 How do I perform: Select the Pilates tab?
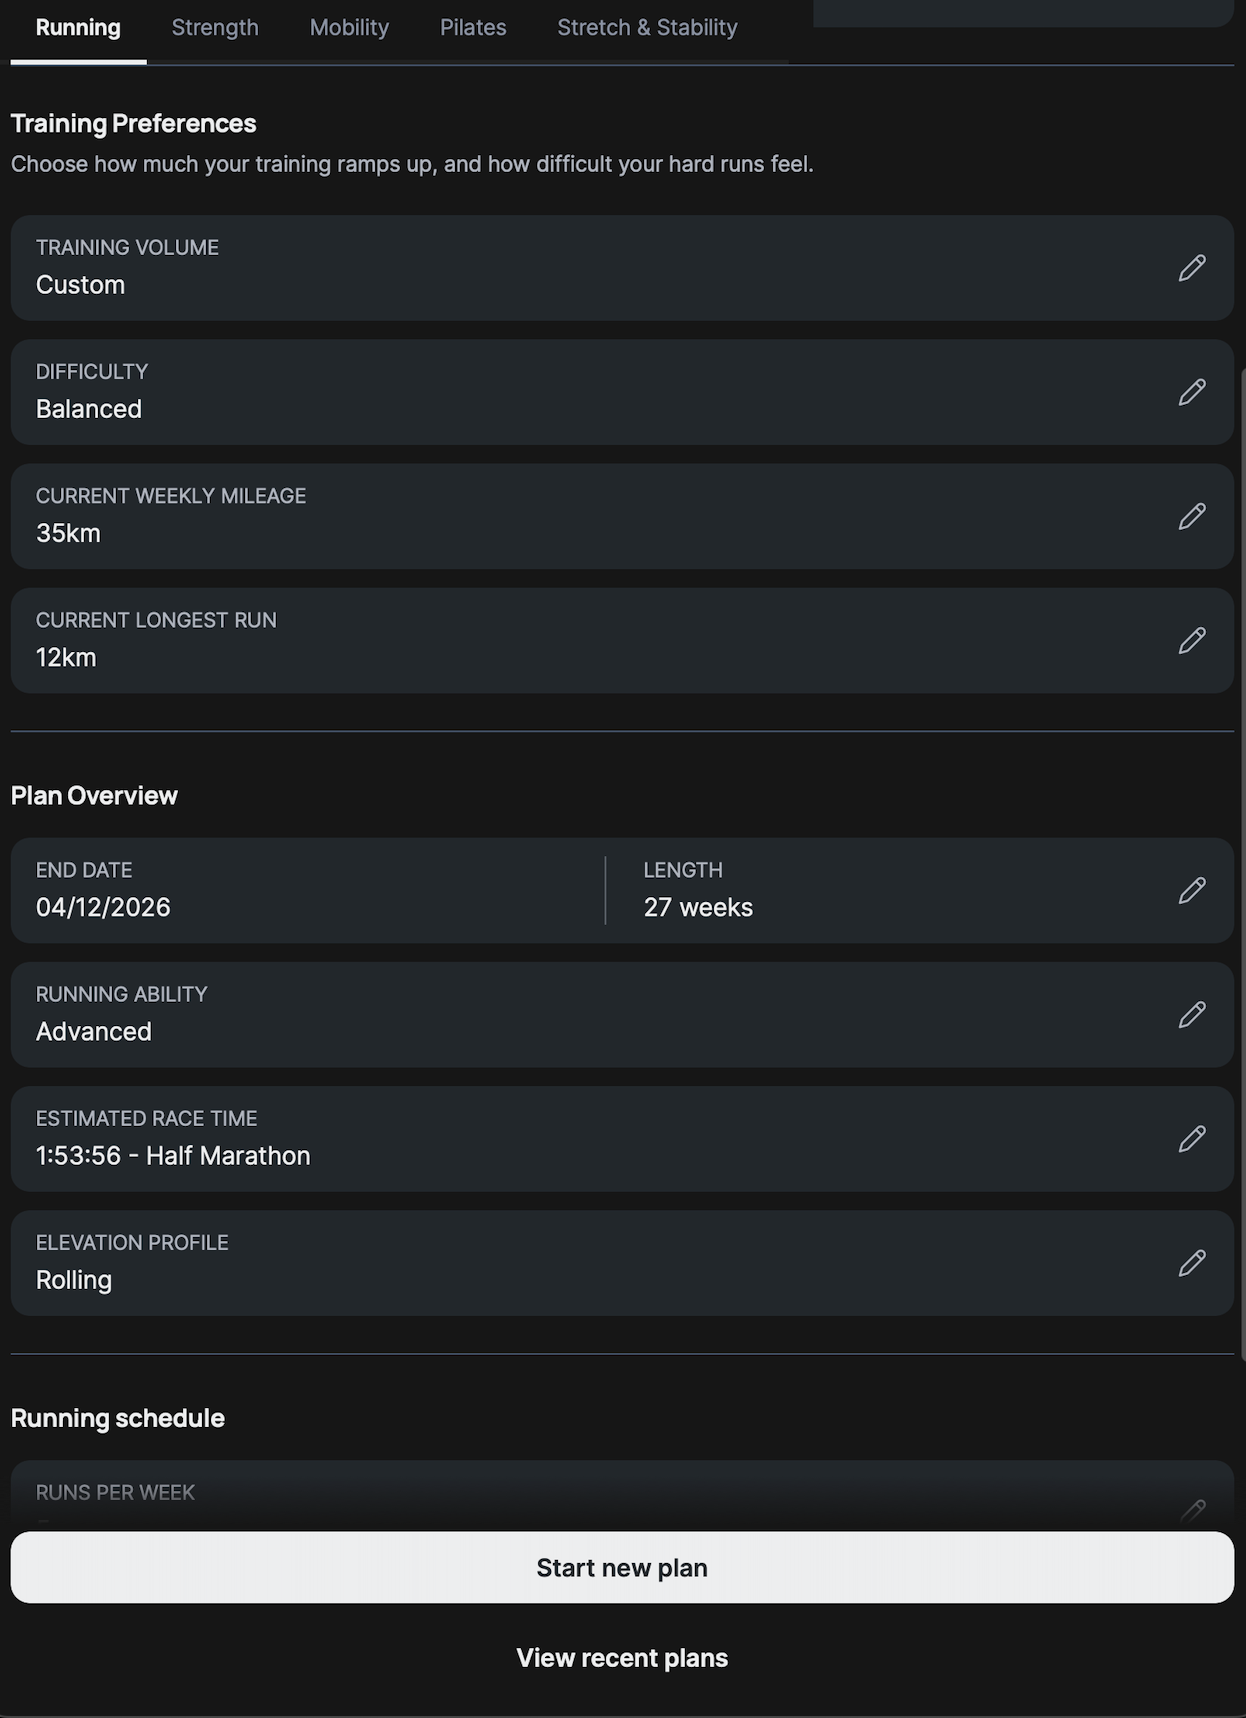point(473,28)
